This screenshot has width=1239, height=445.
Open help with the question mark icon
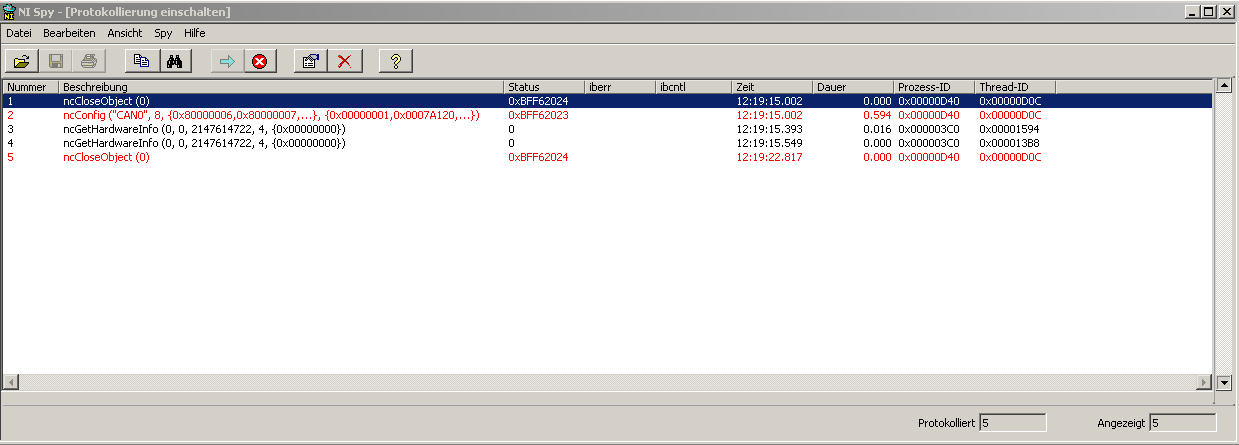pyautogui.click(x=396, y=61)
